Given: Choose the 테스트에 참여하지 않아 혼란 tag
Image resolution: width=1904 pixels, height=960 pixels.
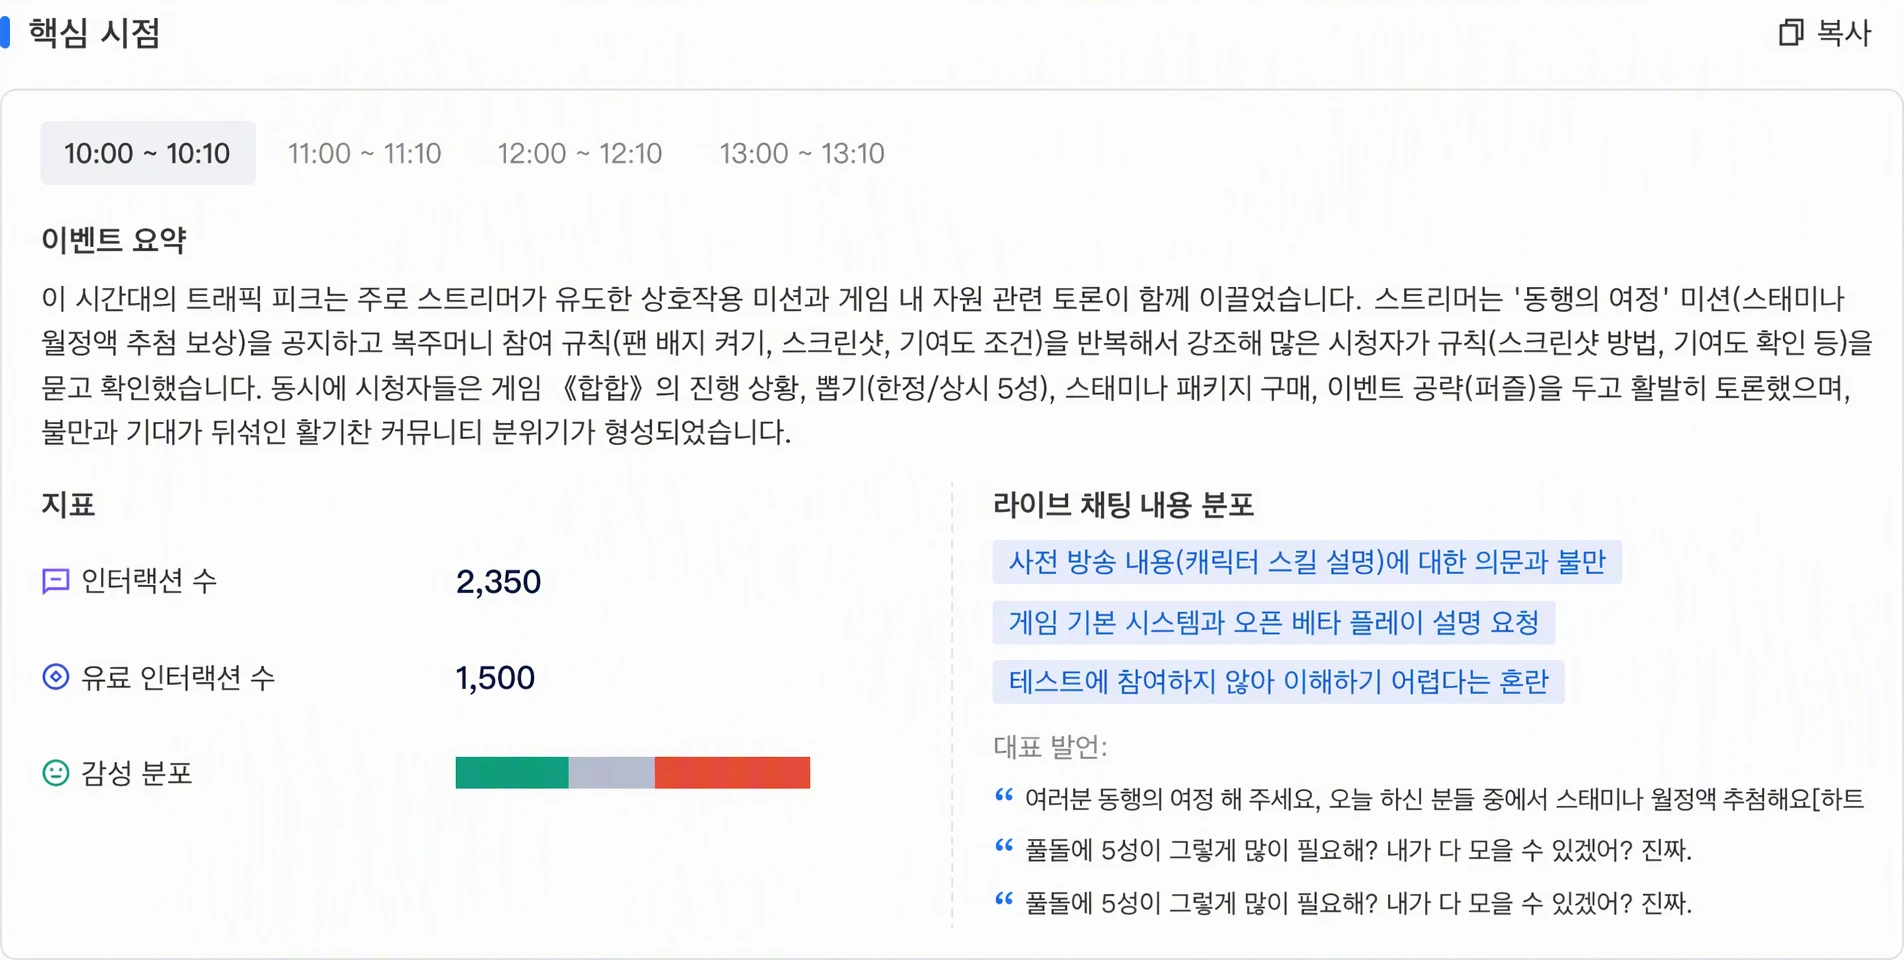Looking at the screenshot, I should point(1278,682).
